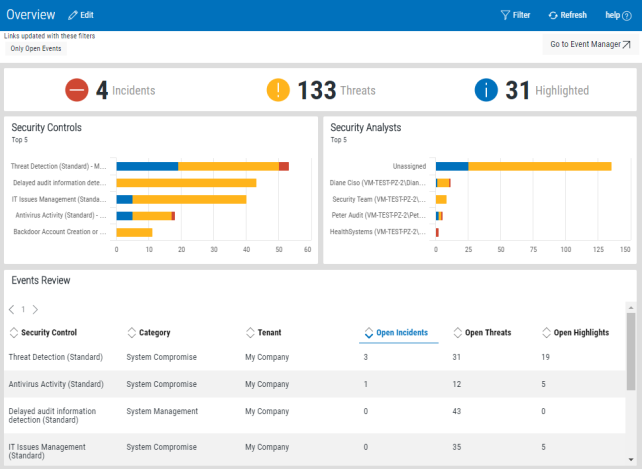The image size is (642, 469).
Task: Click the blue Highlighted info icon
Action: pos(486,90)
